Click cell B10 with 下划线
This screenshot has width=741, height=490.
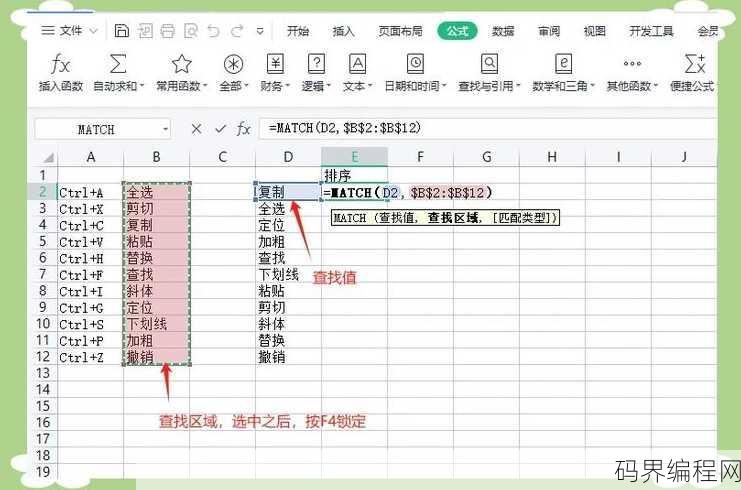point(156,324)
